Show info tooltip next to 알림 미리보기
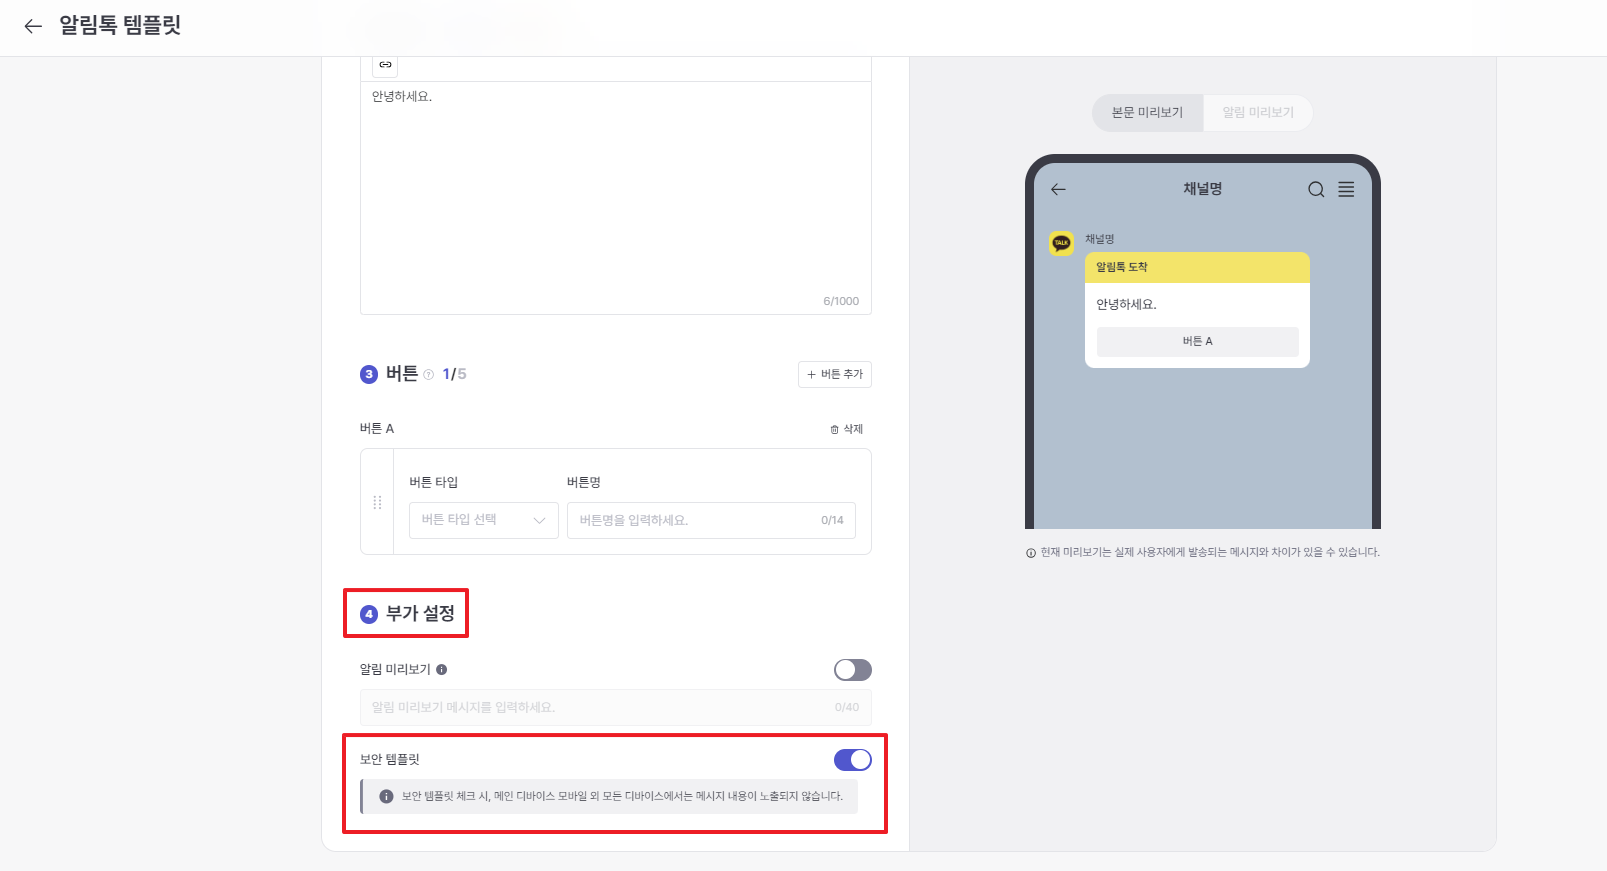The image size is (1607, 871). click(x=442, y=670)
